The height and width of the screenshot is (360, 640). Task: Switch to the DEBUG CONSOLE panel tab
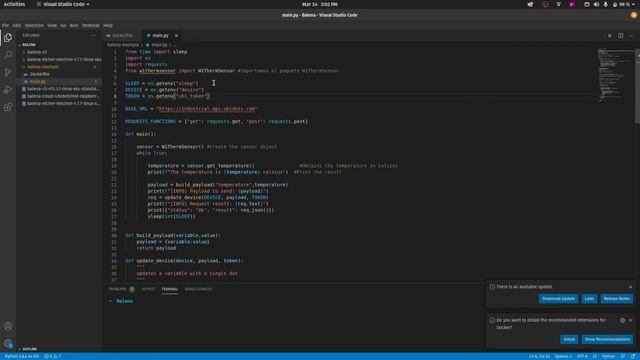tap(198, 289)
